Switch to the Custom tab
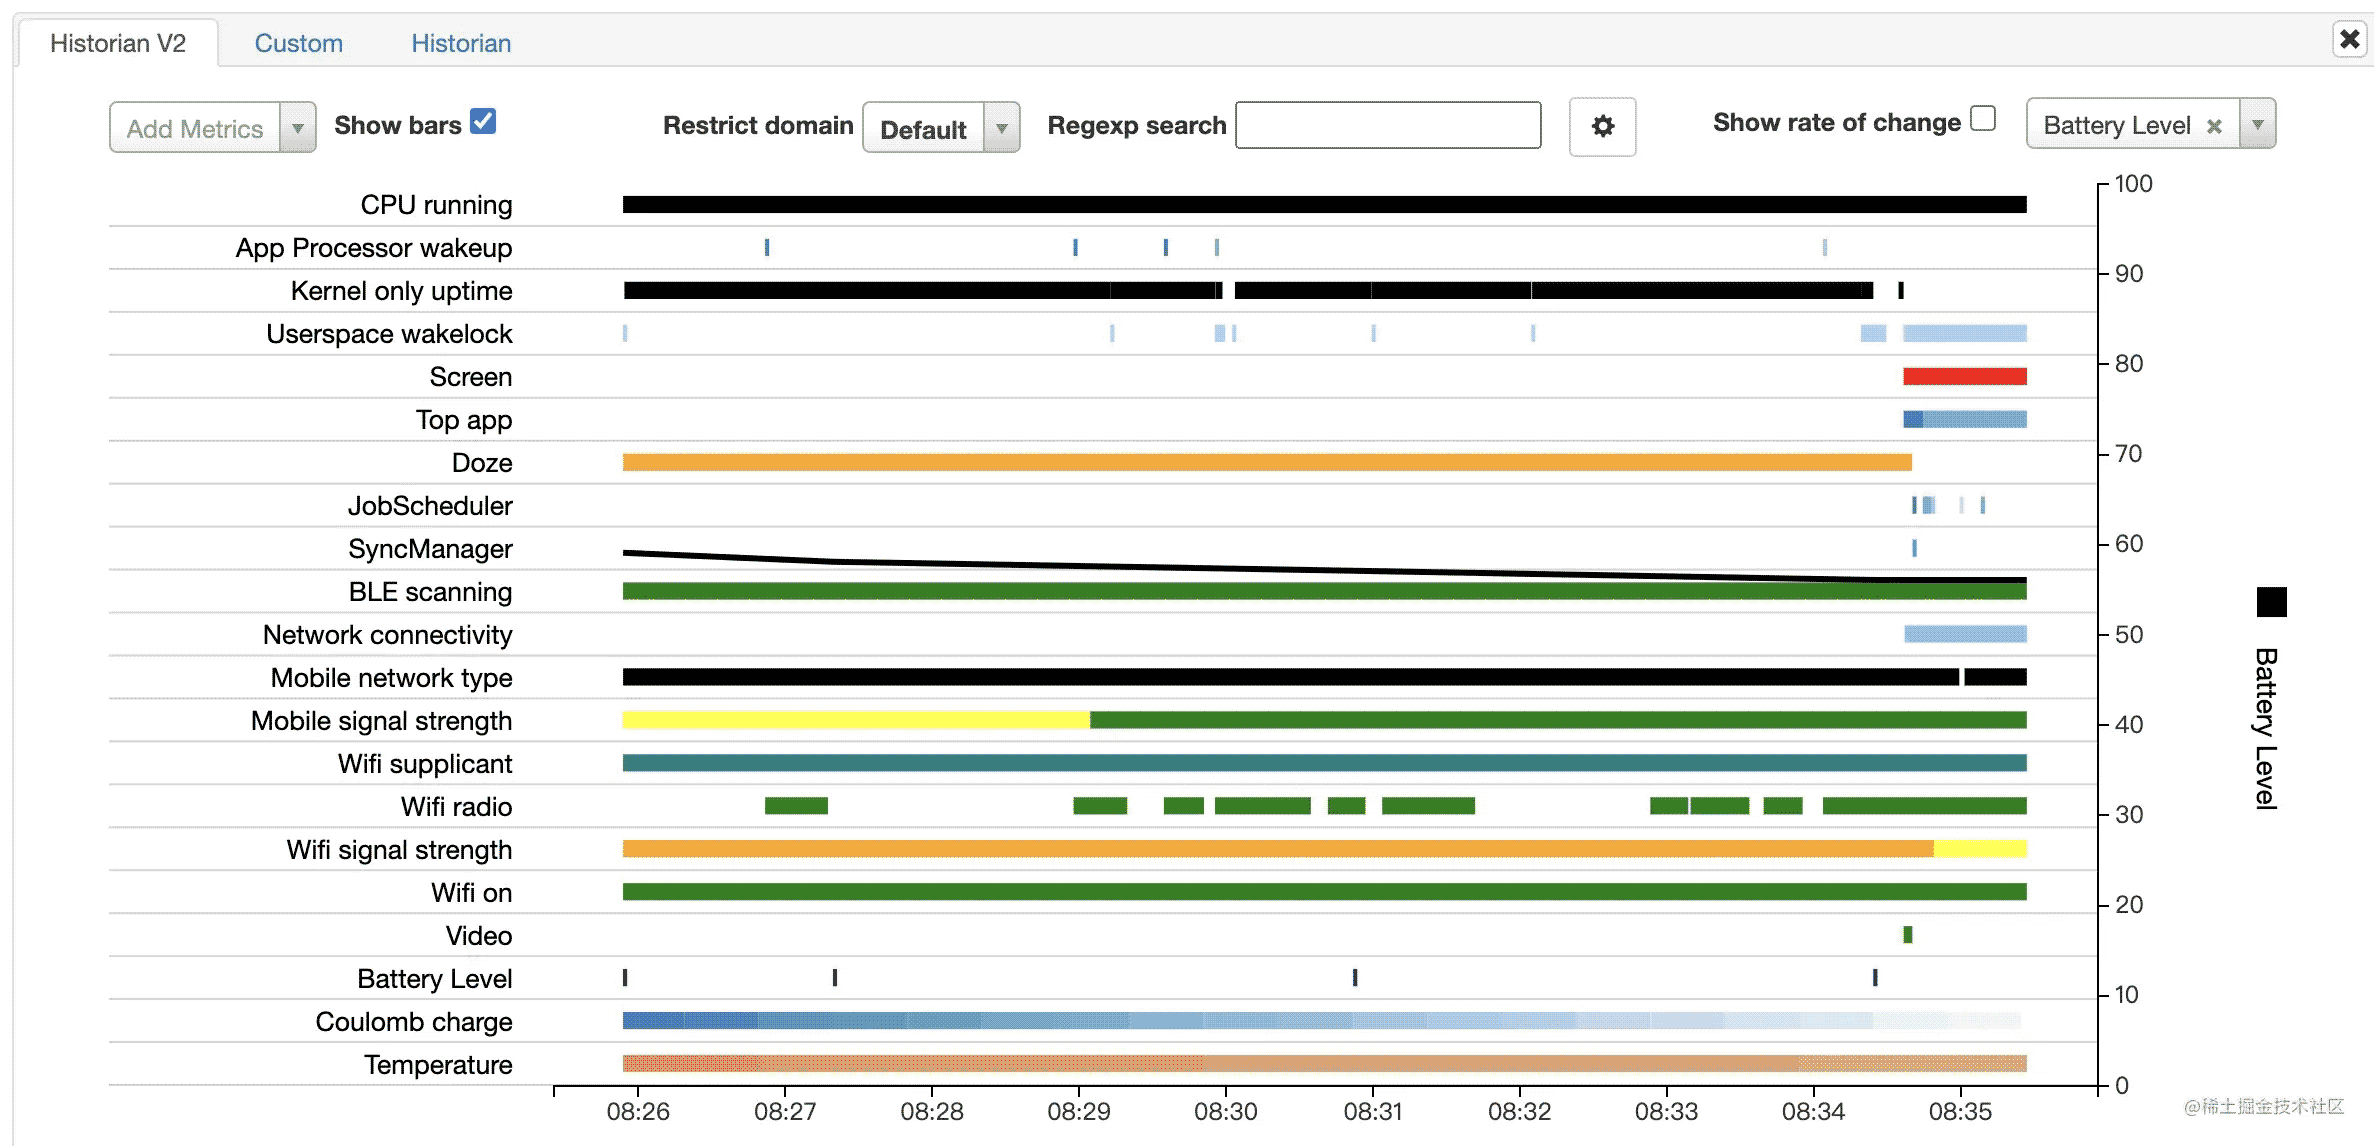 298,43
